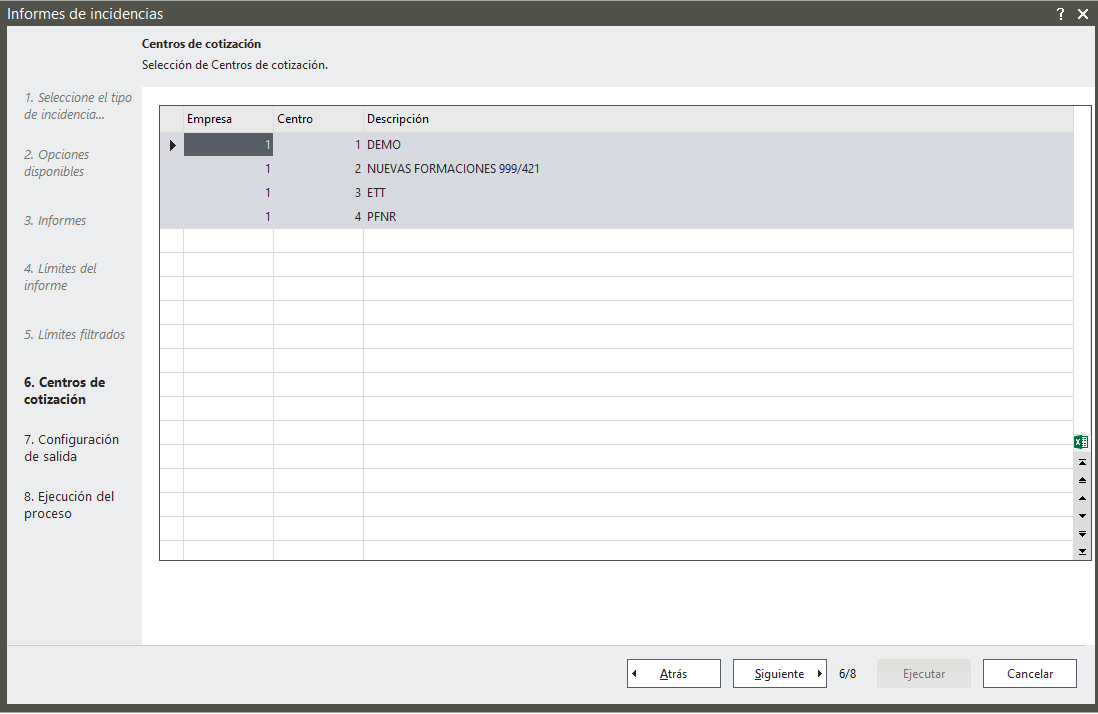Screen dimensions: 1098x714
Task: Export the grid to Excel
Action: coord(1081,442)
